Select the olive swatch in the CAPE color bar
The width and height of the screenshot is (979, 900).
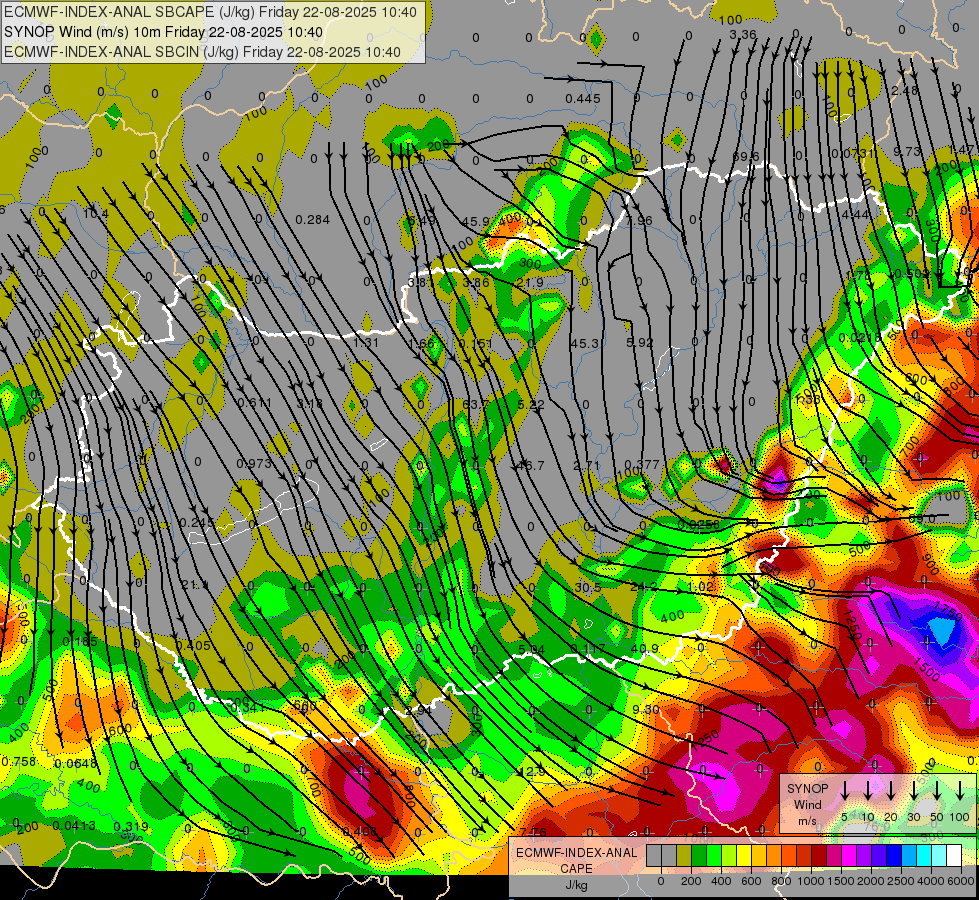pyautogui.click(x=684, y=856)
